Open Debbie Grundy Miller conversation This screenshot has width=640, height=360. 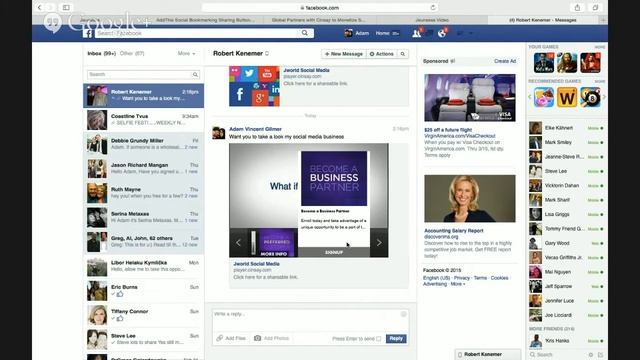(x=144, y=144)
